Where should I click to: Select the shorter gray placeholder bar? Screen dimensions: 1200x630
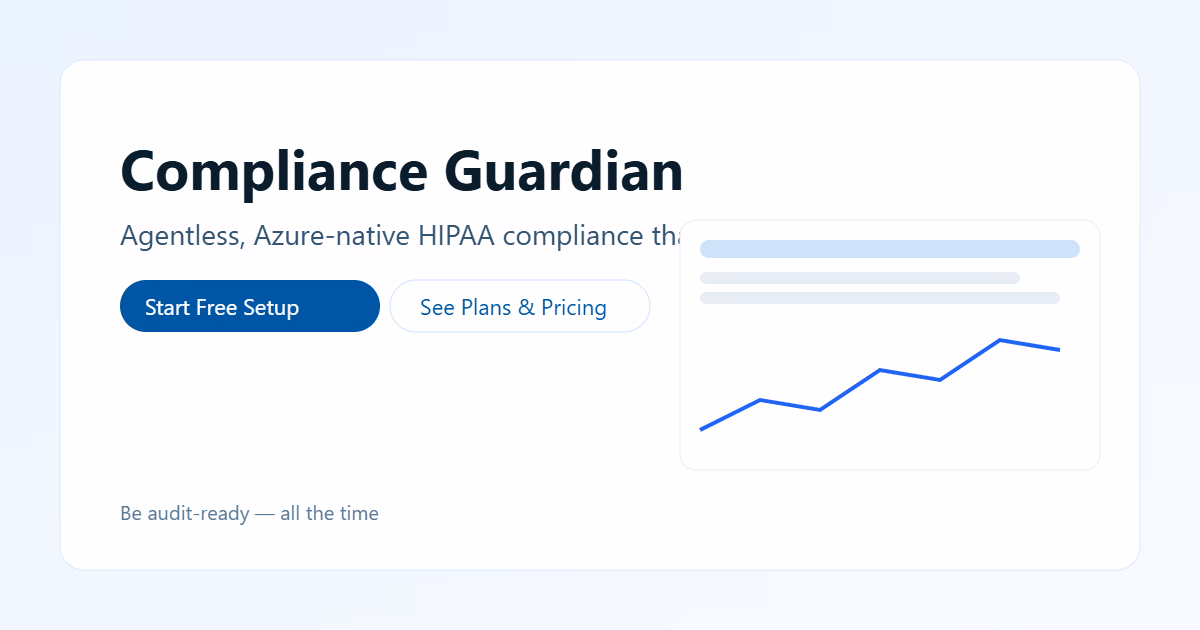click(x=859, y=278)
